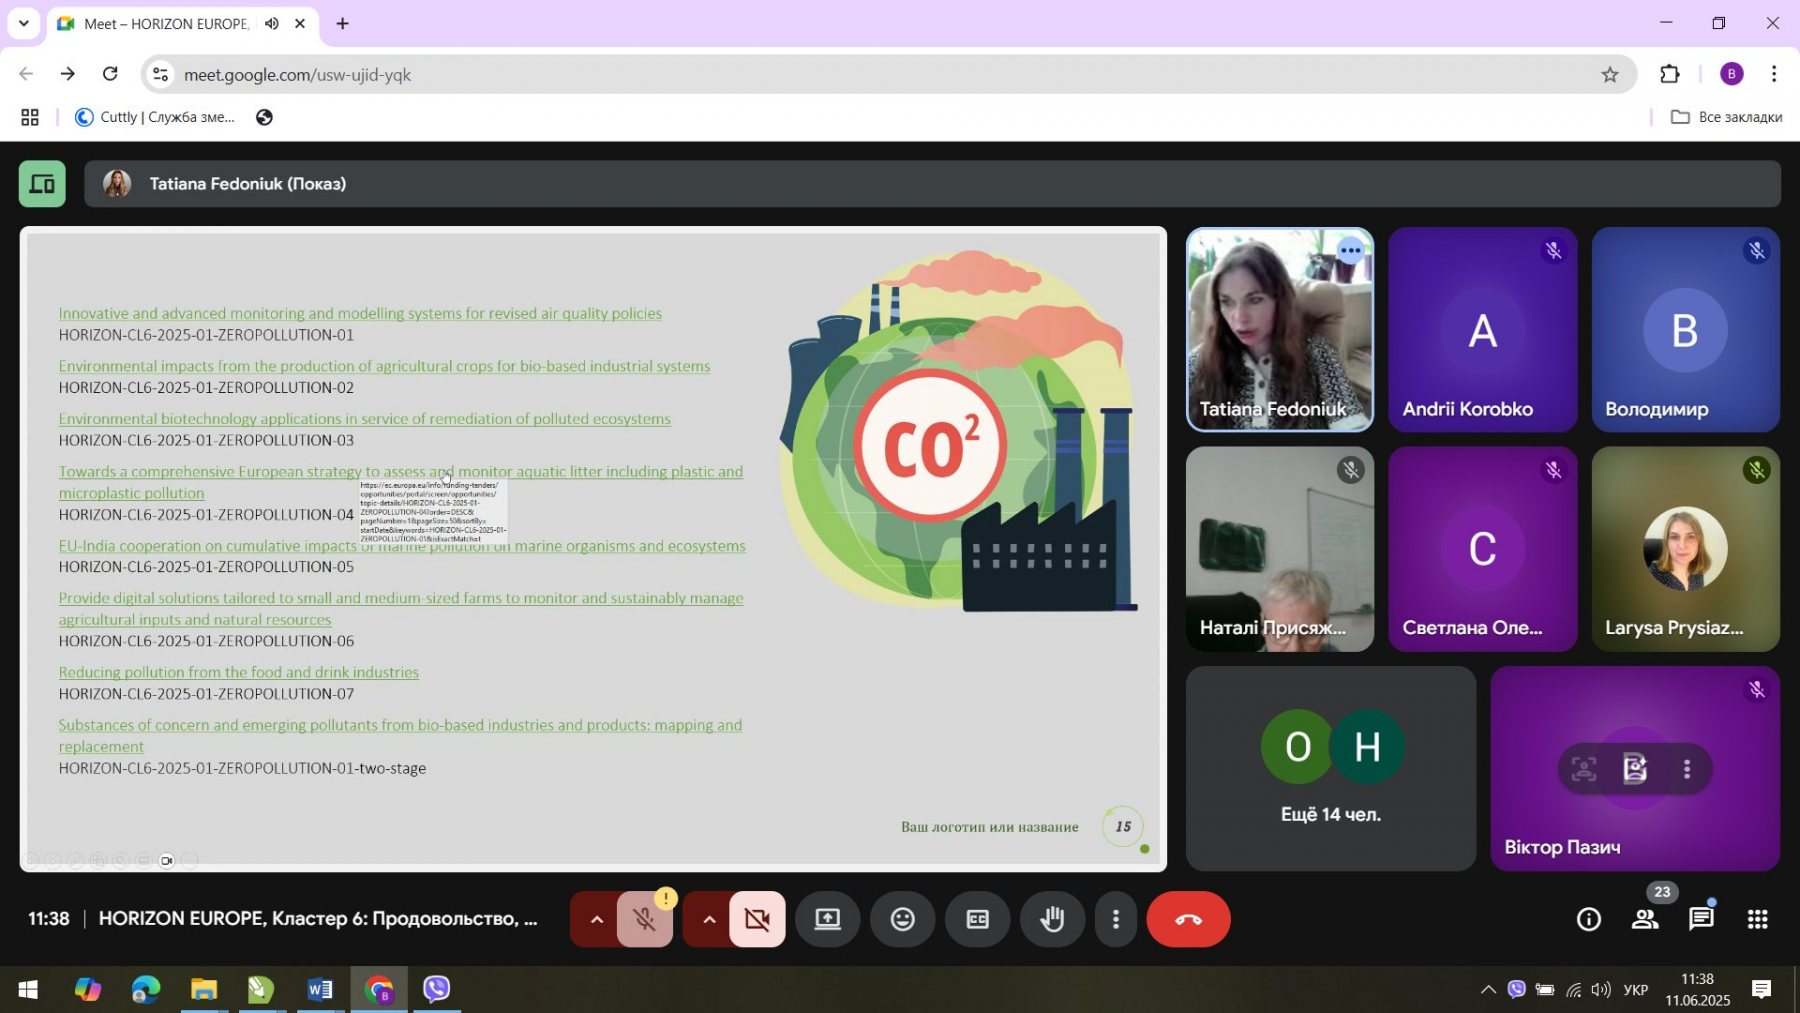1800x1013 pixels.
Task: Open the 'Ещё 14 чел.' participants tile
Action: coord(1331,768)
